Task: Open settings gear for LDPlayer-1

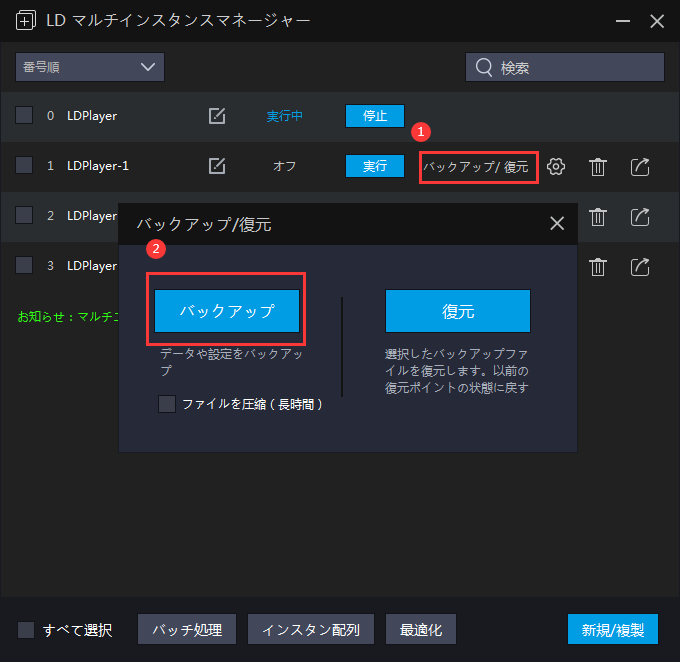Action: [556, 167]
